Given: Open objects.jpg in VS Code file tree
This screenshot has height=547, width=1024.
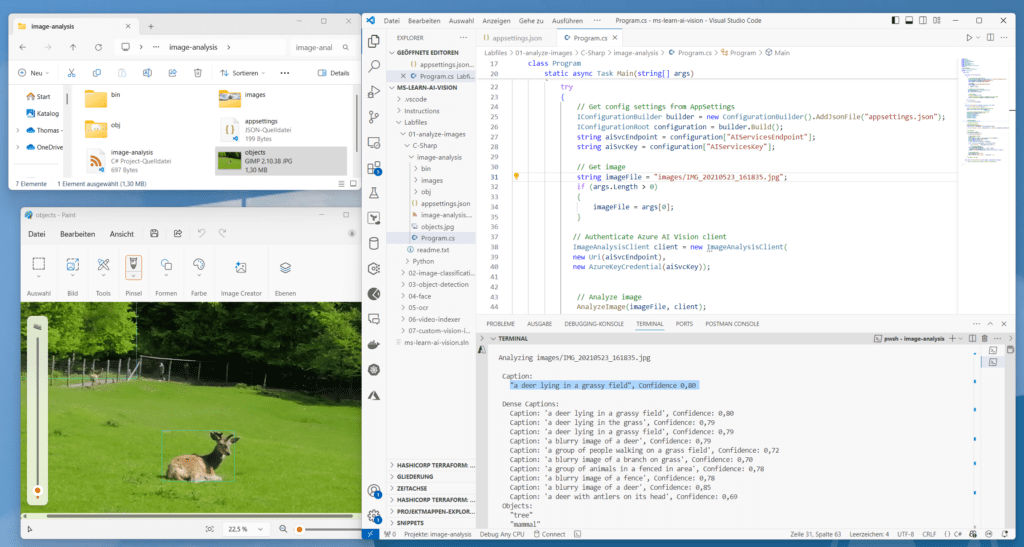Looking at the screenshot, I should coord(437,227).
